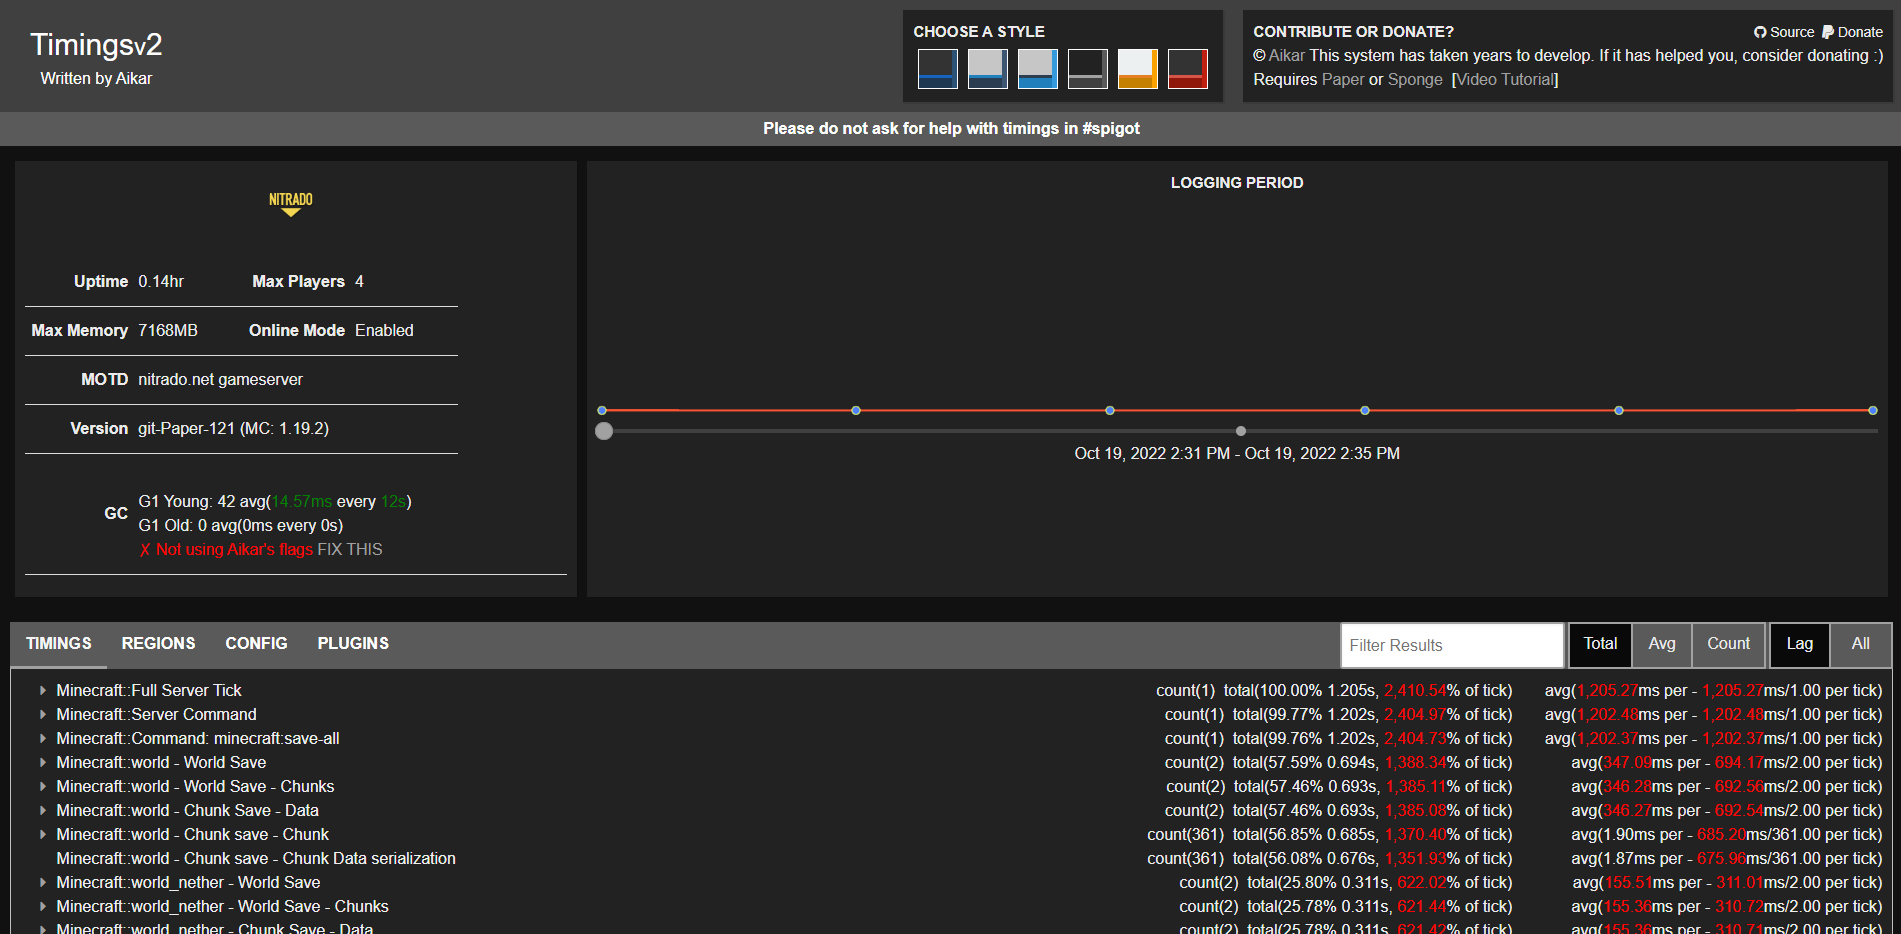Choose the orange and white style
The image size is (1901, 934).
coord(1137,69)
